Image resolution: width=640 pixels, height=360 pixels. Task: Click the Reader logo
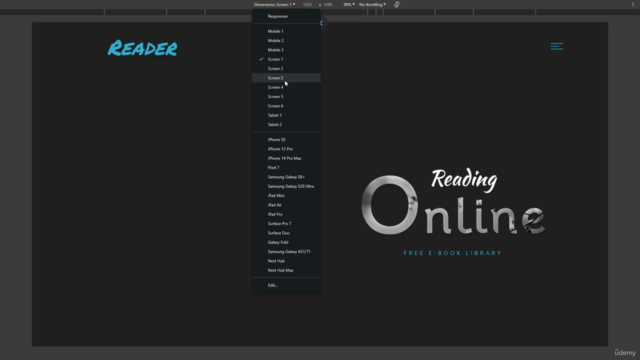(142, 48)
